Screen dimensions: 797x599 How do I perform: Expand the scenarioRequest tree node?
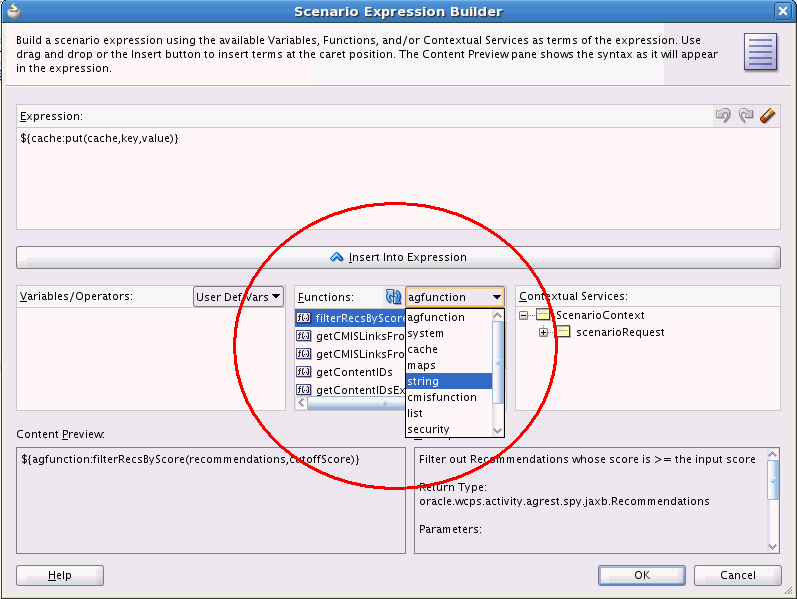coord(543,333)
